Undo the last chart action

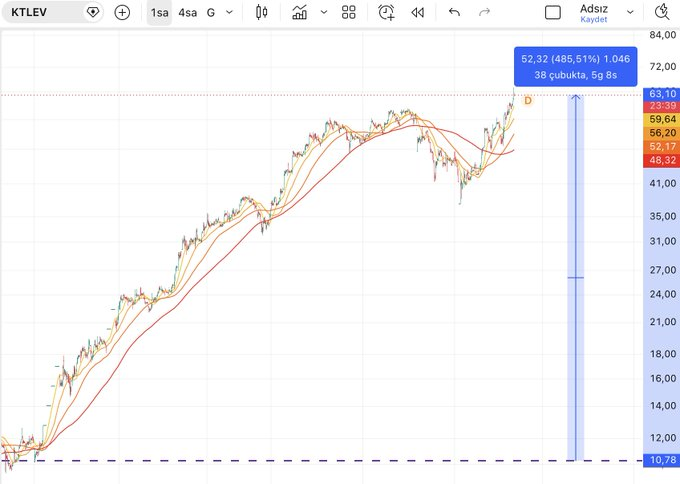pyautogui.click(x=454, y=12)
